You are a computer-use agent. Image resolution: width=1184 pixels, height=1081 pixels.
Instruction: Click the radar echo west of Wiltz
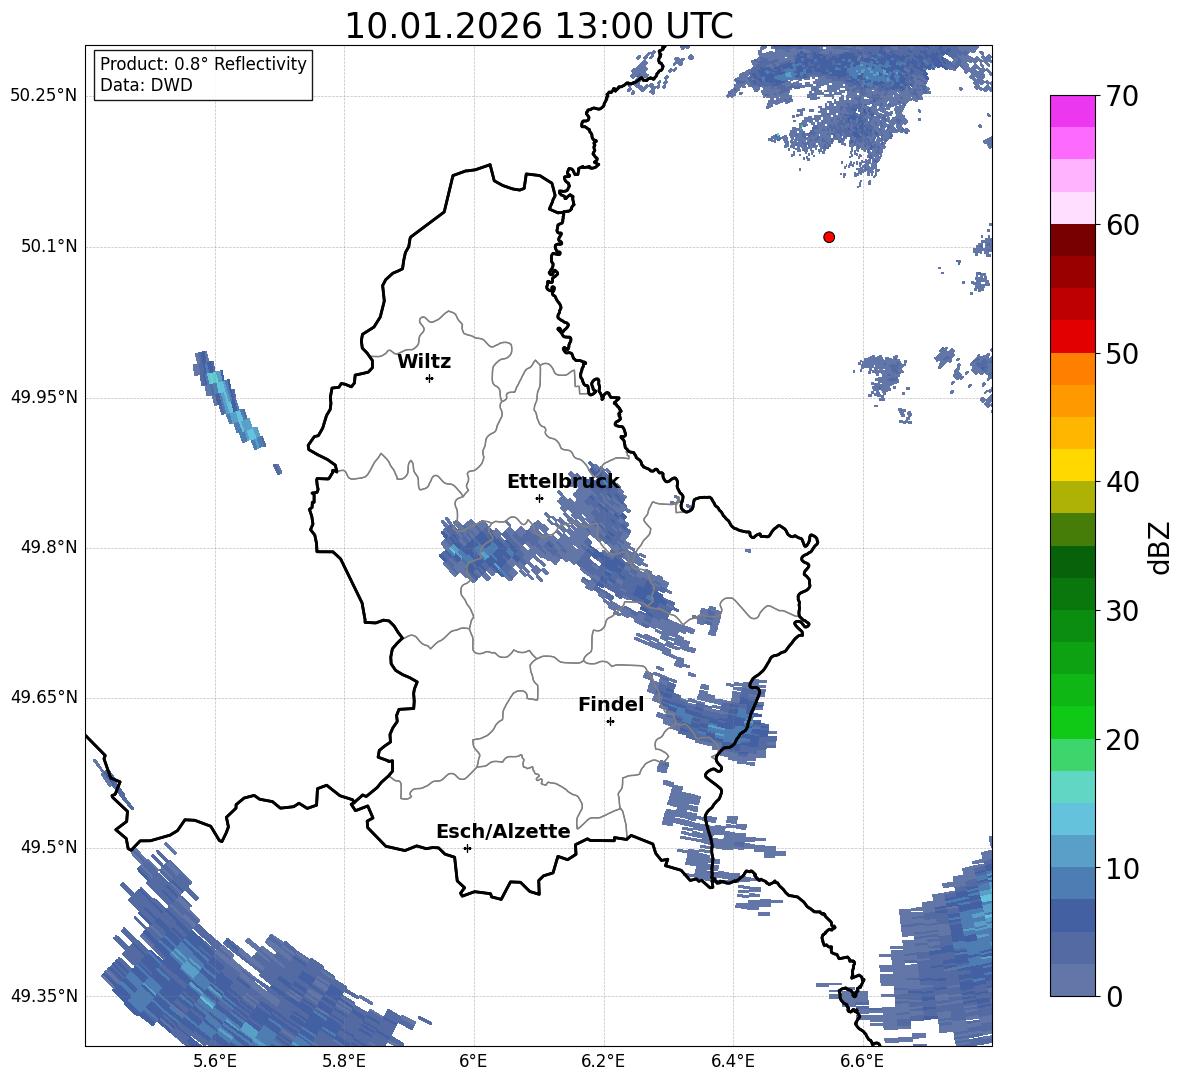228,402
